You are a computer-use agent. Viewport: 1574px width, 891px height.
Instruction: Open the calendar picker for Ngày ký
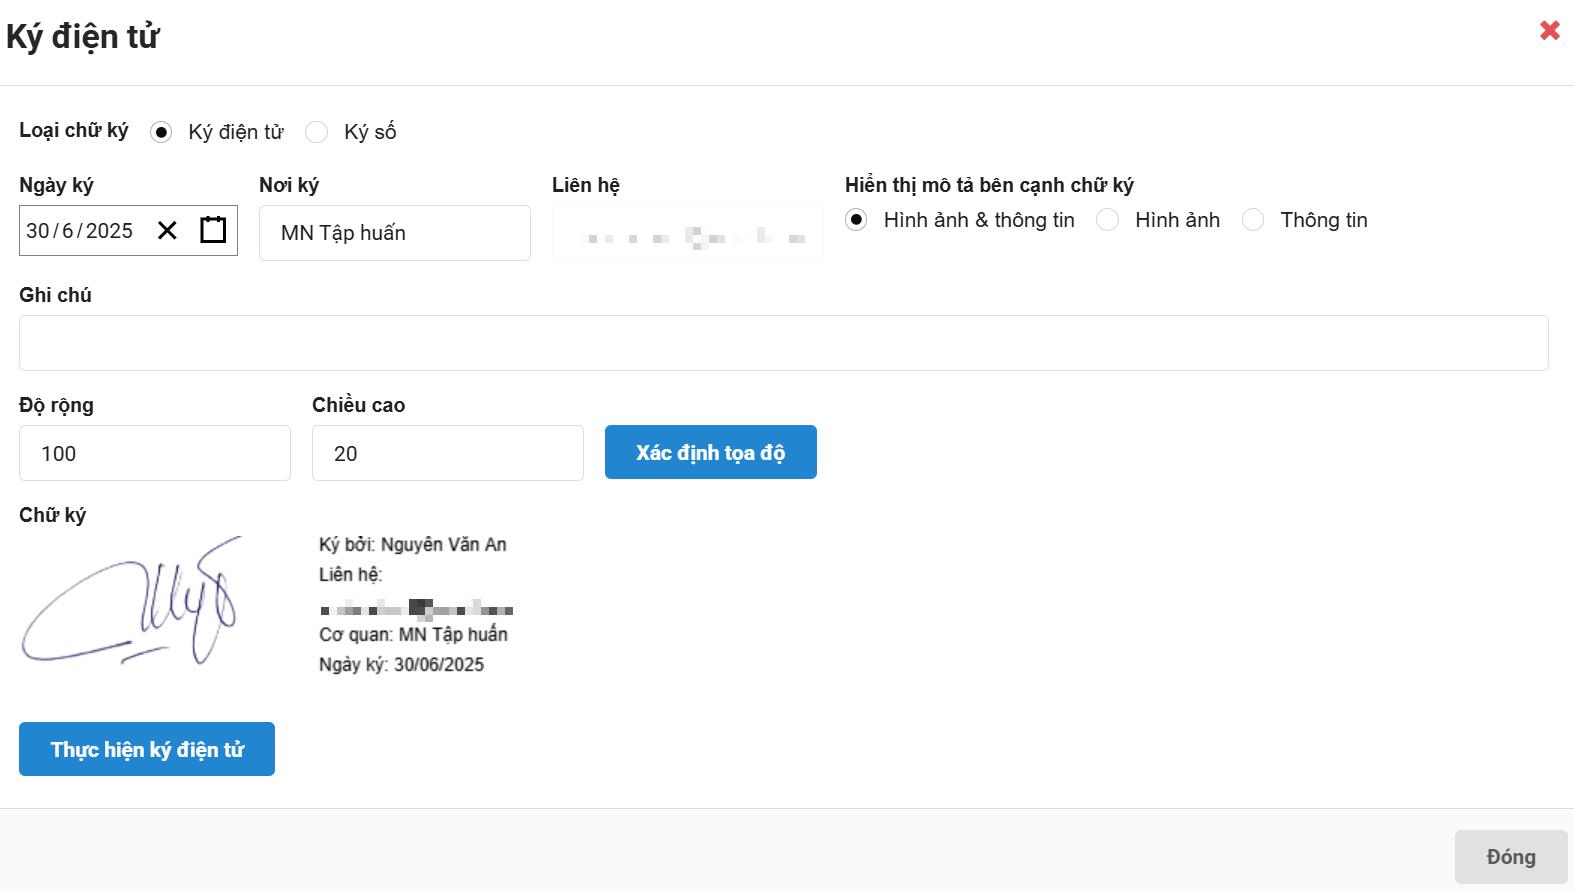[213, 230]
